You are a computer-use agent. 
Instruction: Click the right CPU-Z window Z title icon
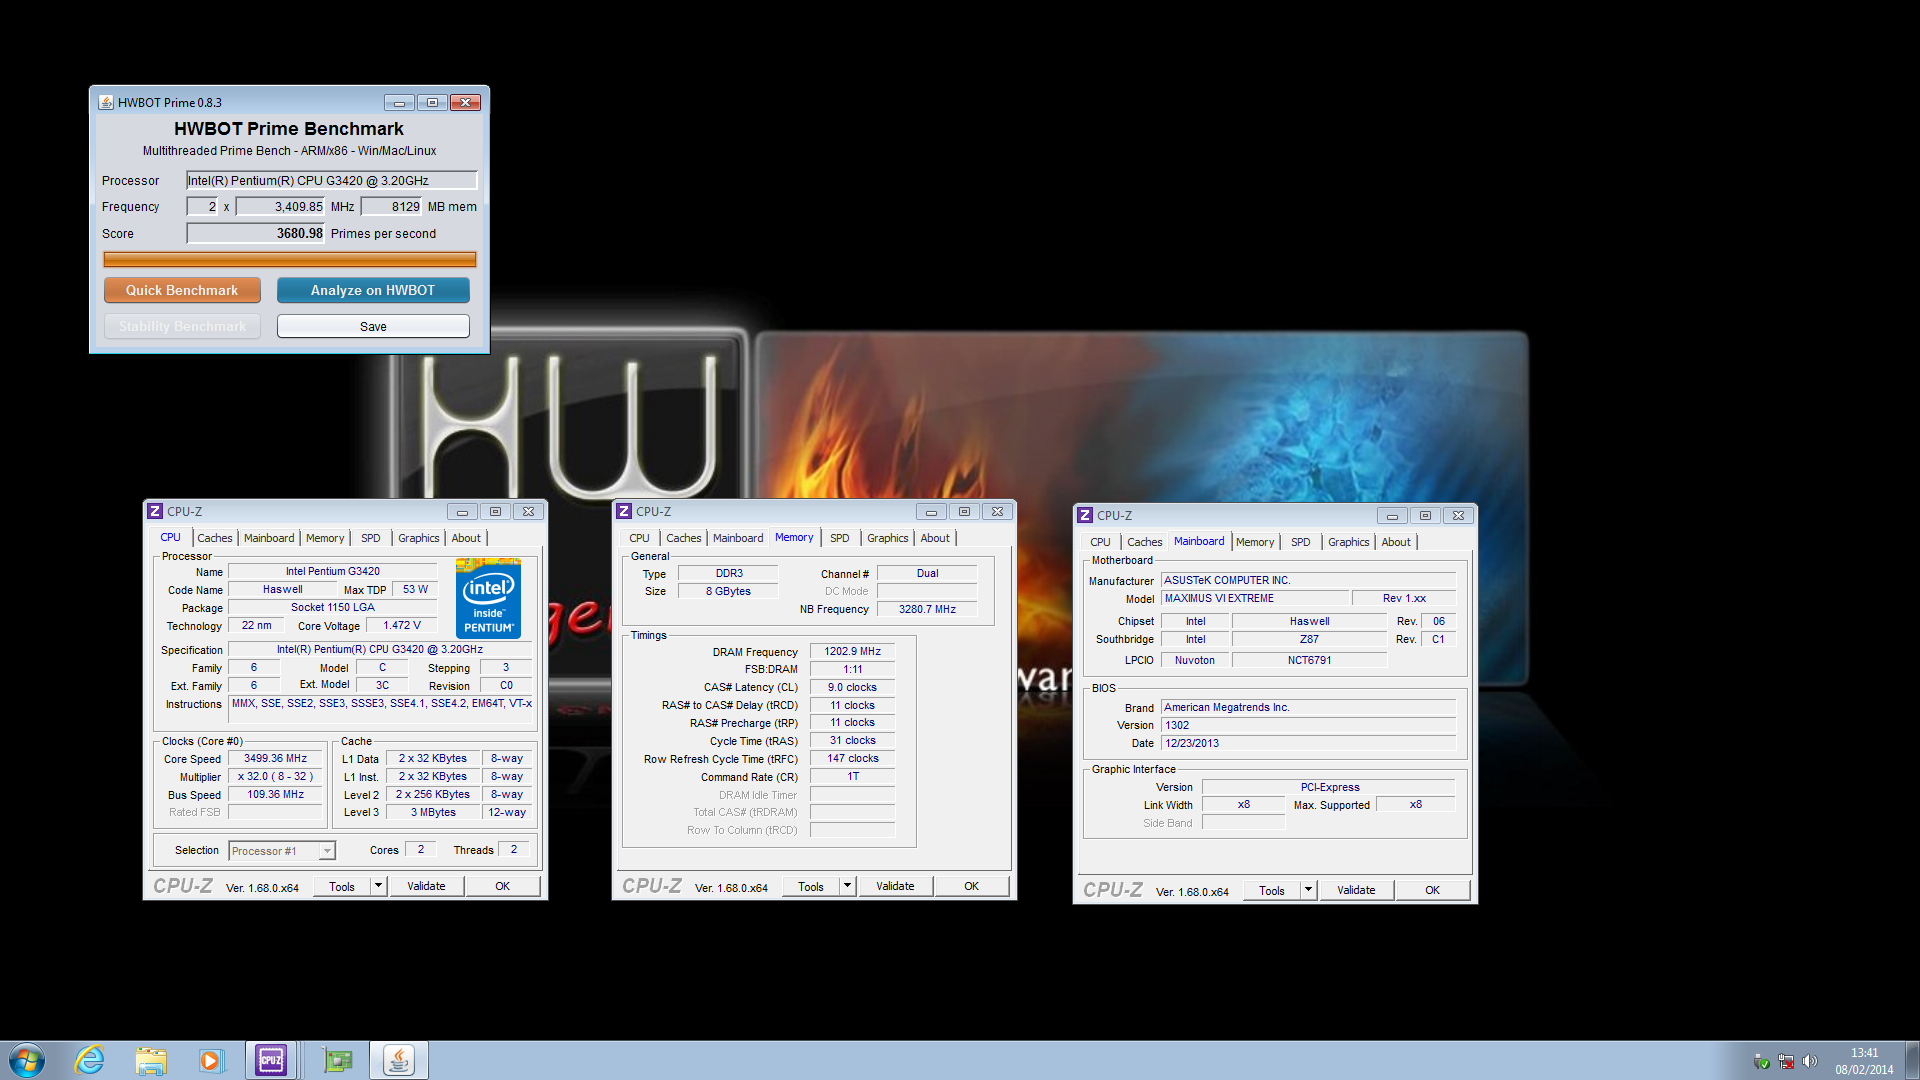[x=1085, y=515]
